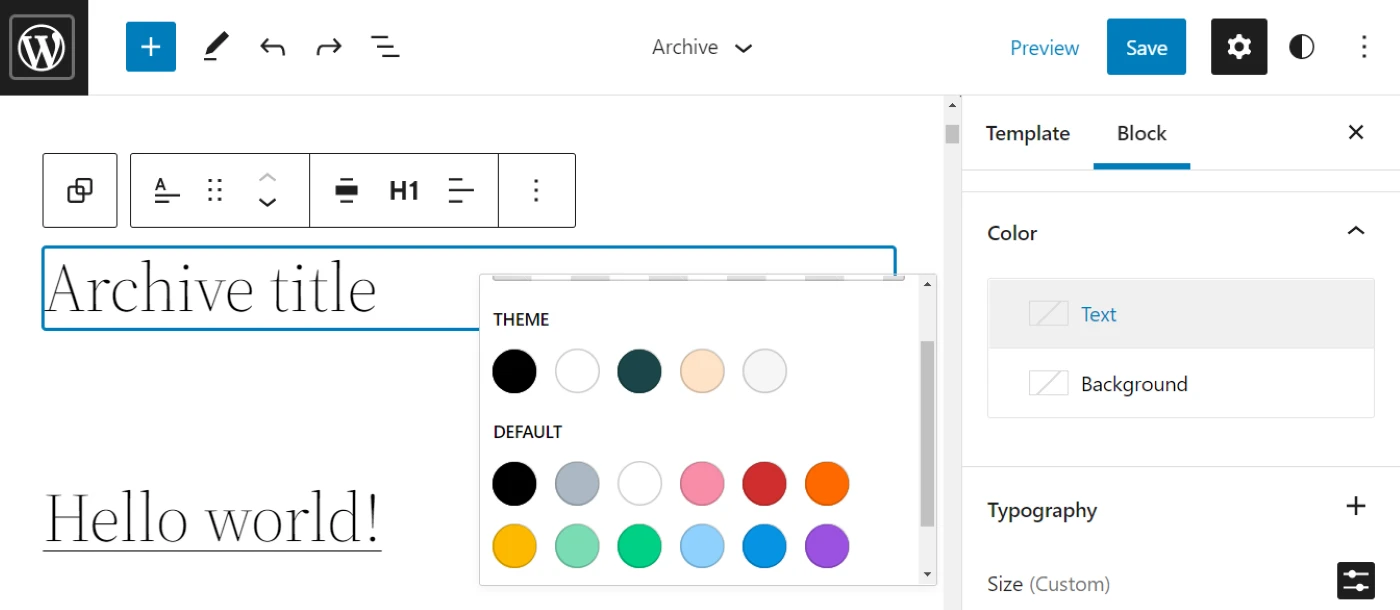Close the settings sidebar

click(1356, 132)
